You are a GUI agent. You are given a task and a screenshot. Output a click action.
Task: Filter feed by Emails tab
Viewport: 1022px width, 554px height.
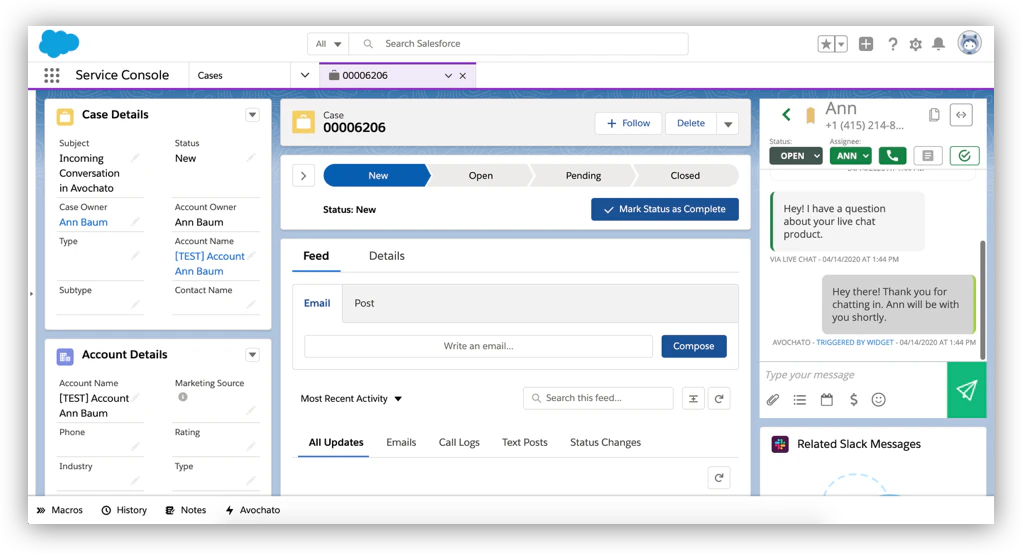[x=401, y=442]
